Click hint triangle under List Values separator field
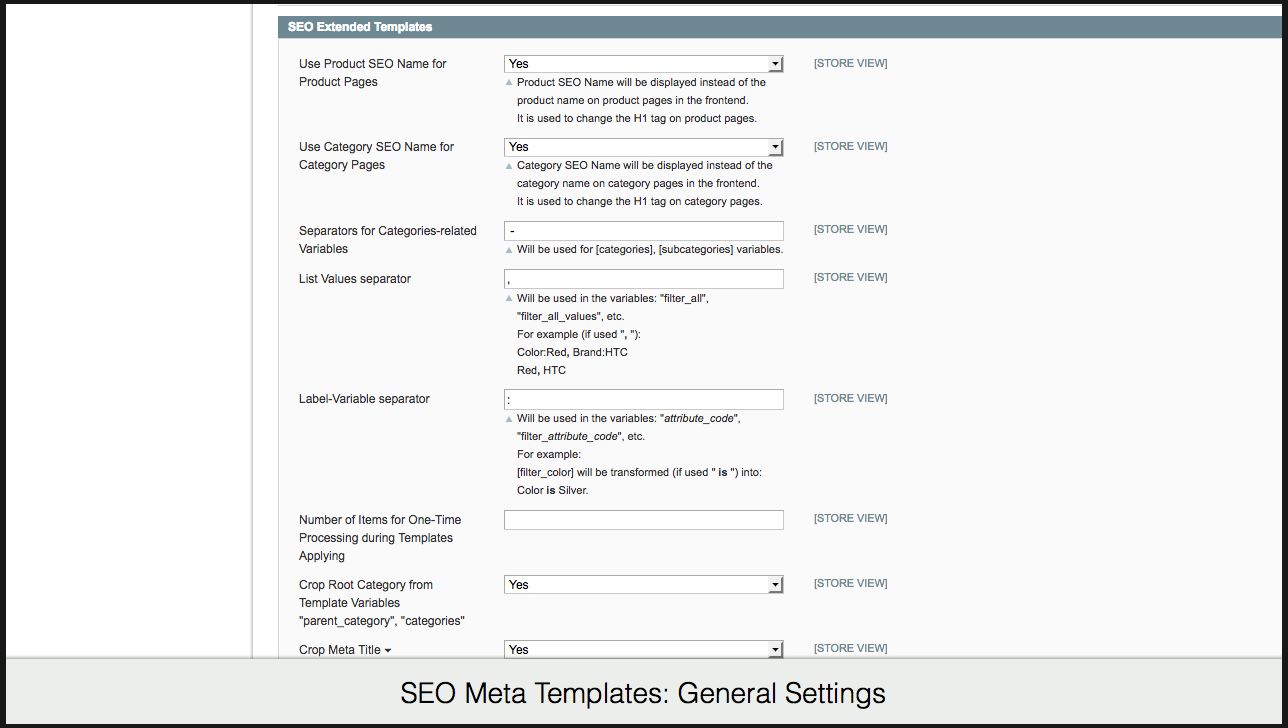This screenshot has height=728, width=1288. tap(509, 299)
